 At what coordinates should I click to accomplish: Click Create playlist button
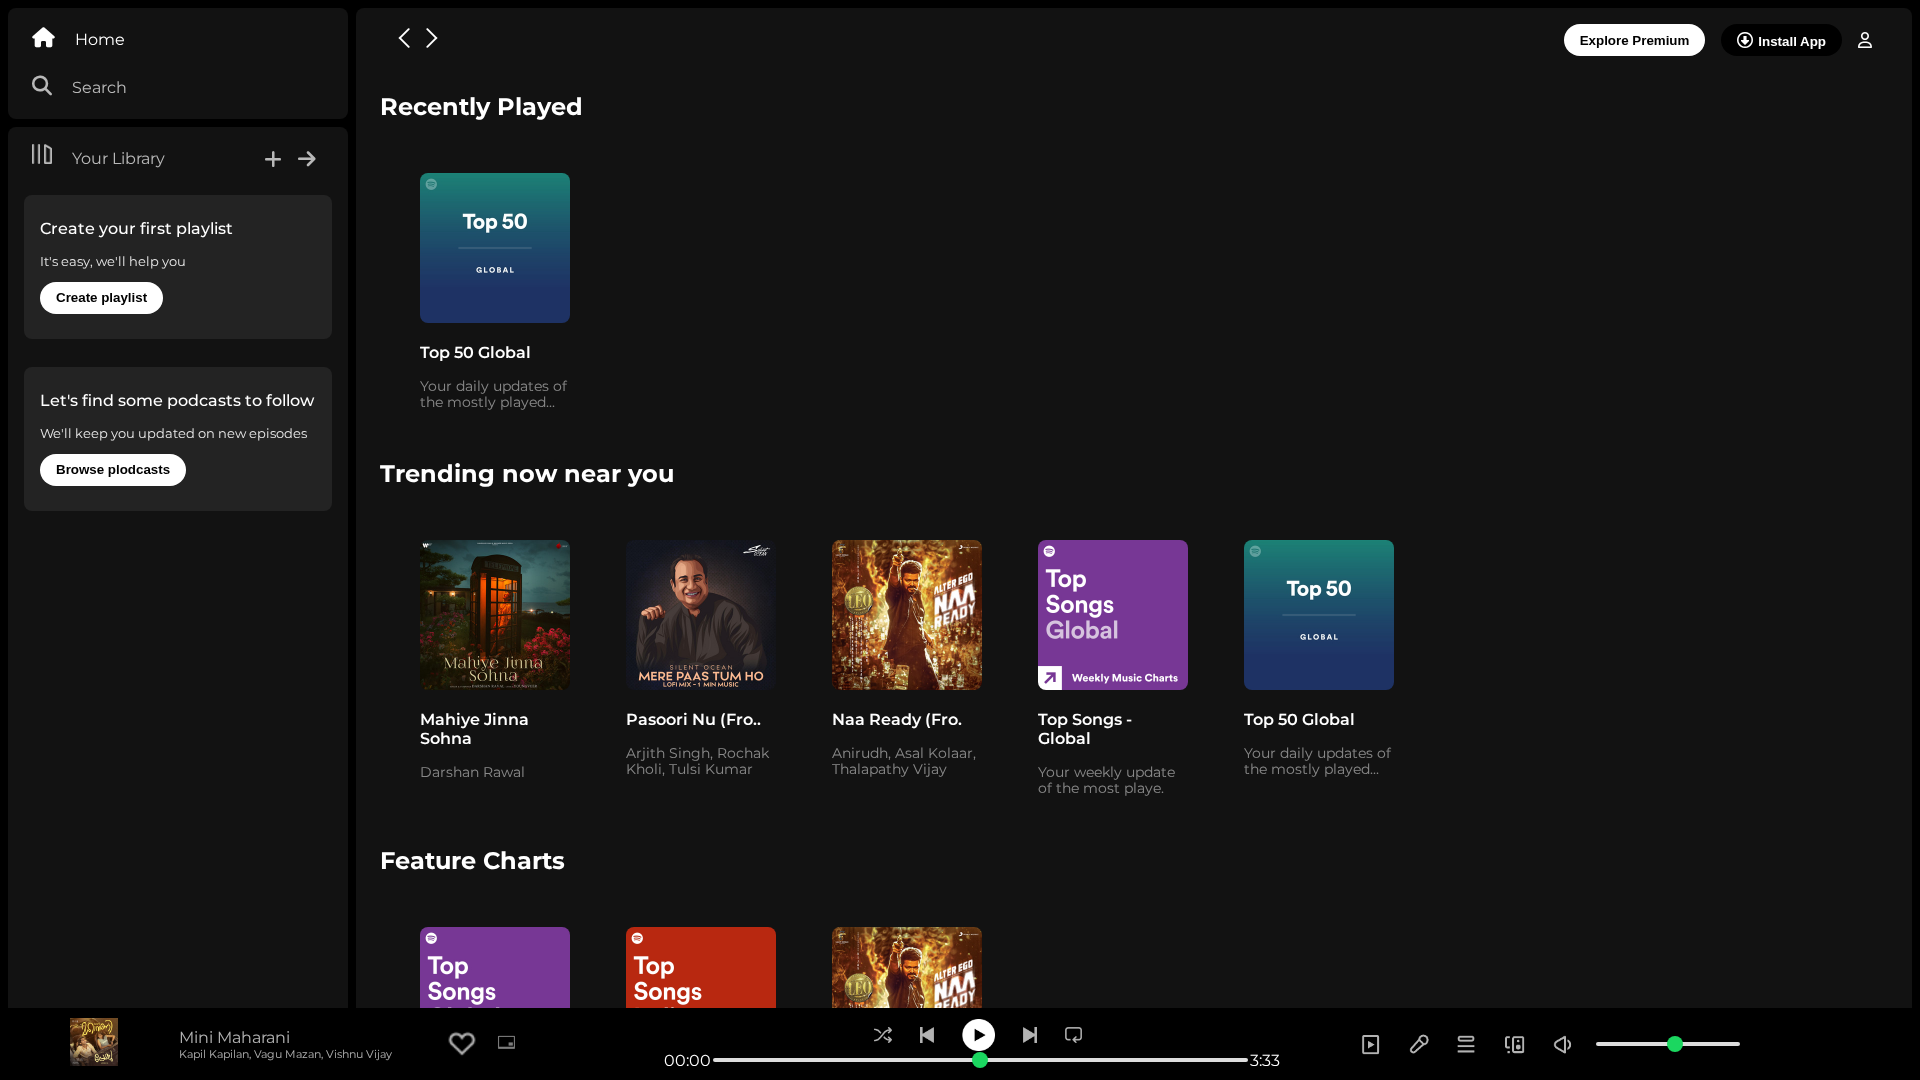point(101,298)
